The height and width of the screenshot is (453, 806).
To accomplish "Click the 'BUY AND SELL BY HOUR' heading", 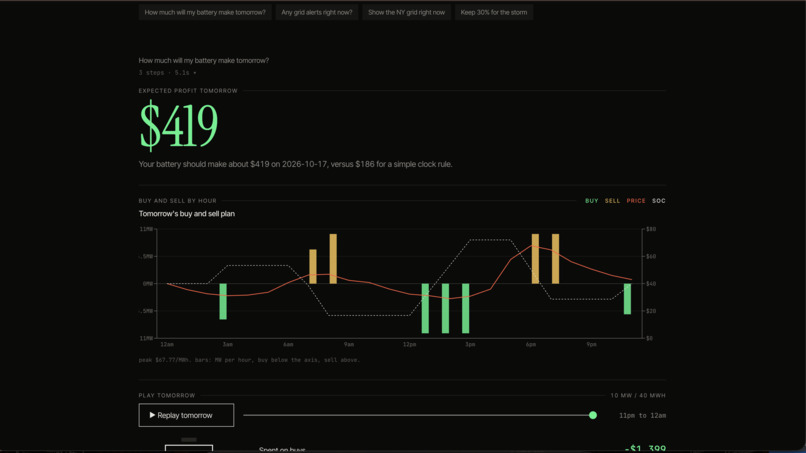I will point(177,201).
